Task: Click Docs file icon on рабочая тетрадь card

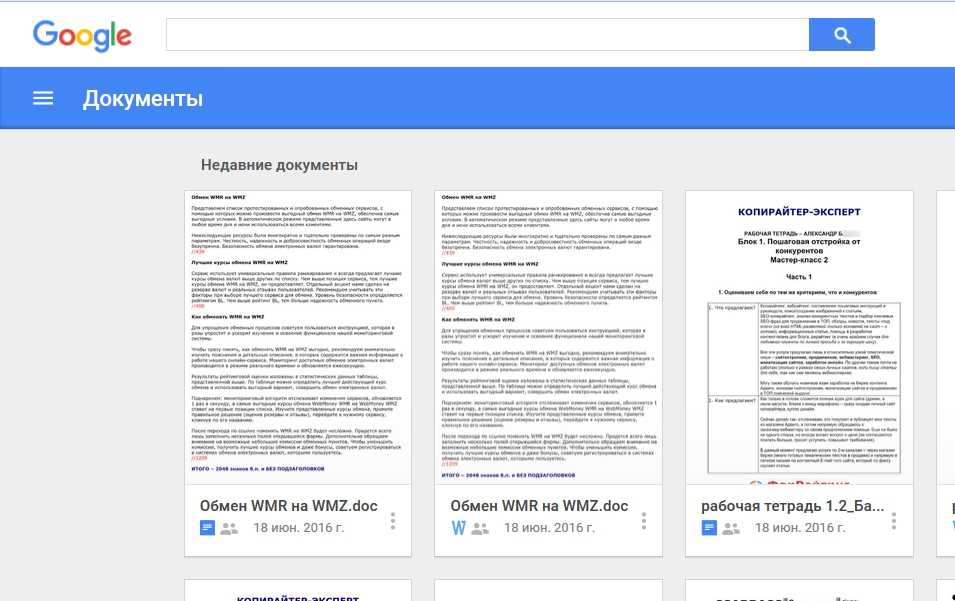Action: 709,528
